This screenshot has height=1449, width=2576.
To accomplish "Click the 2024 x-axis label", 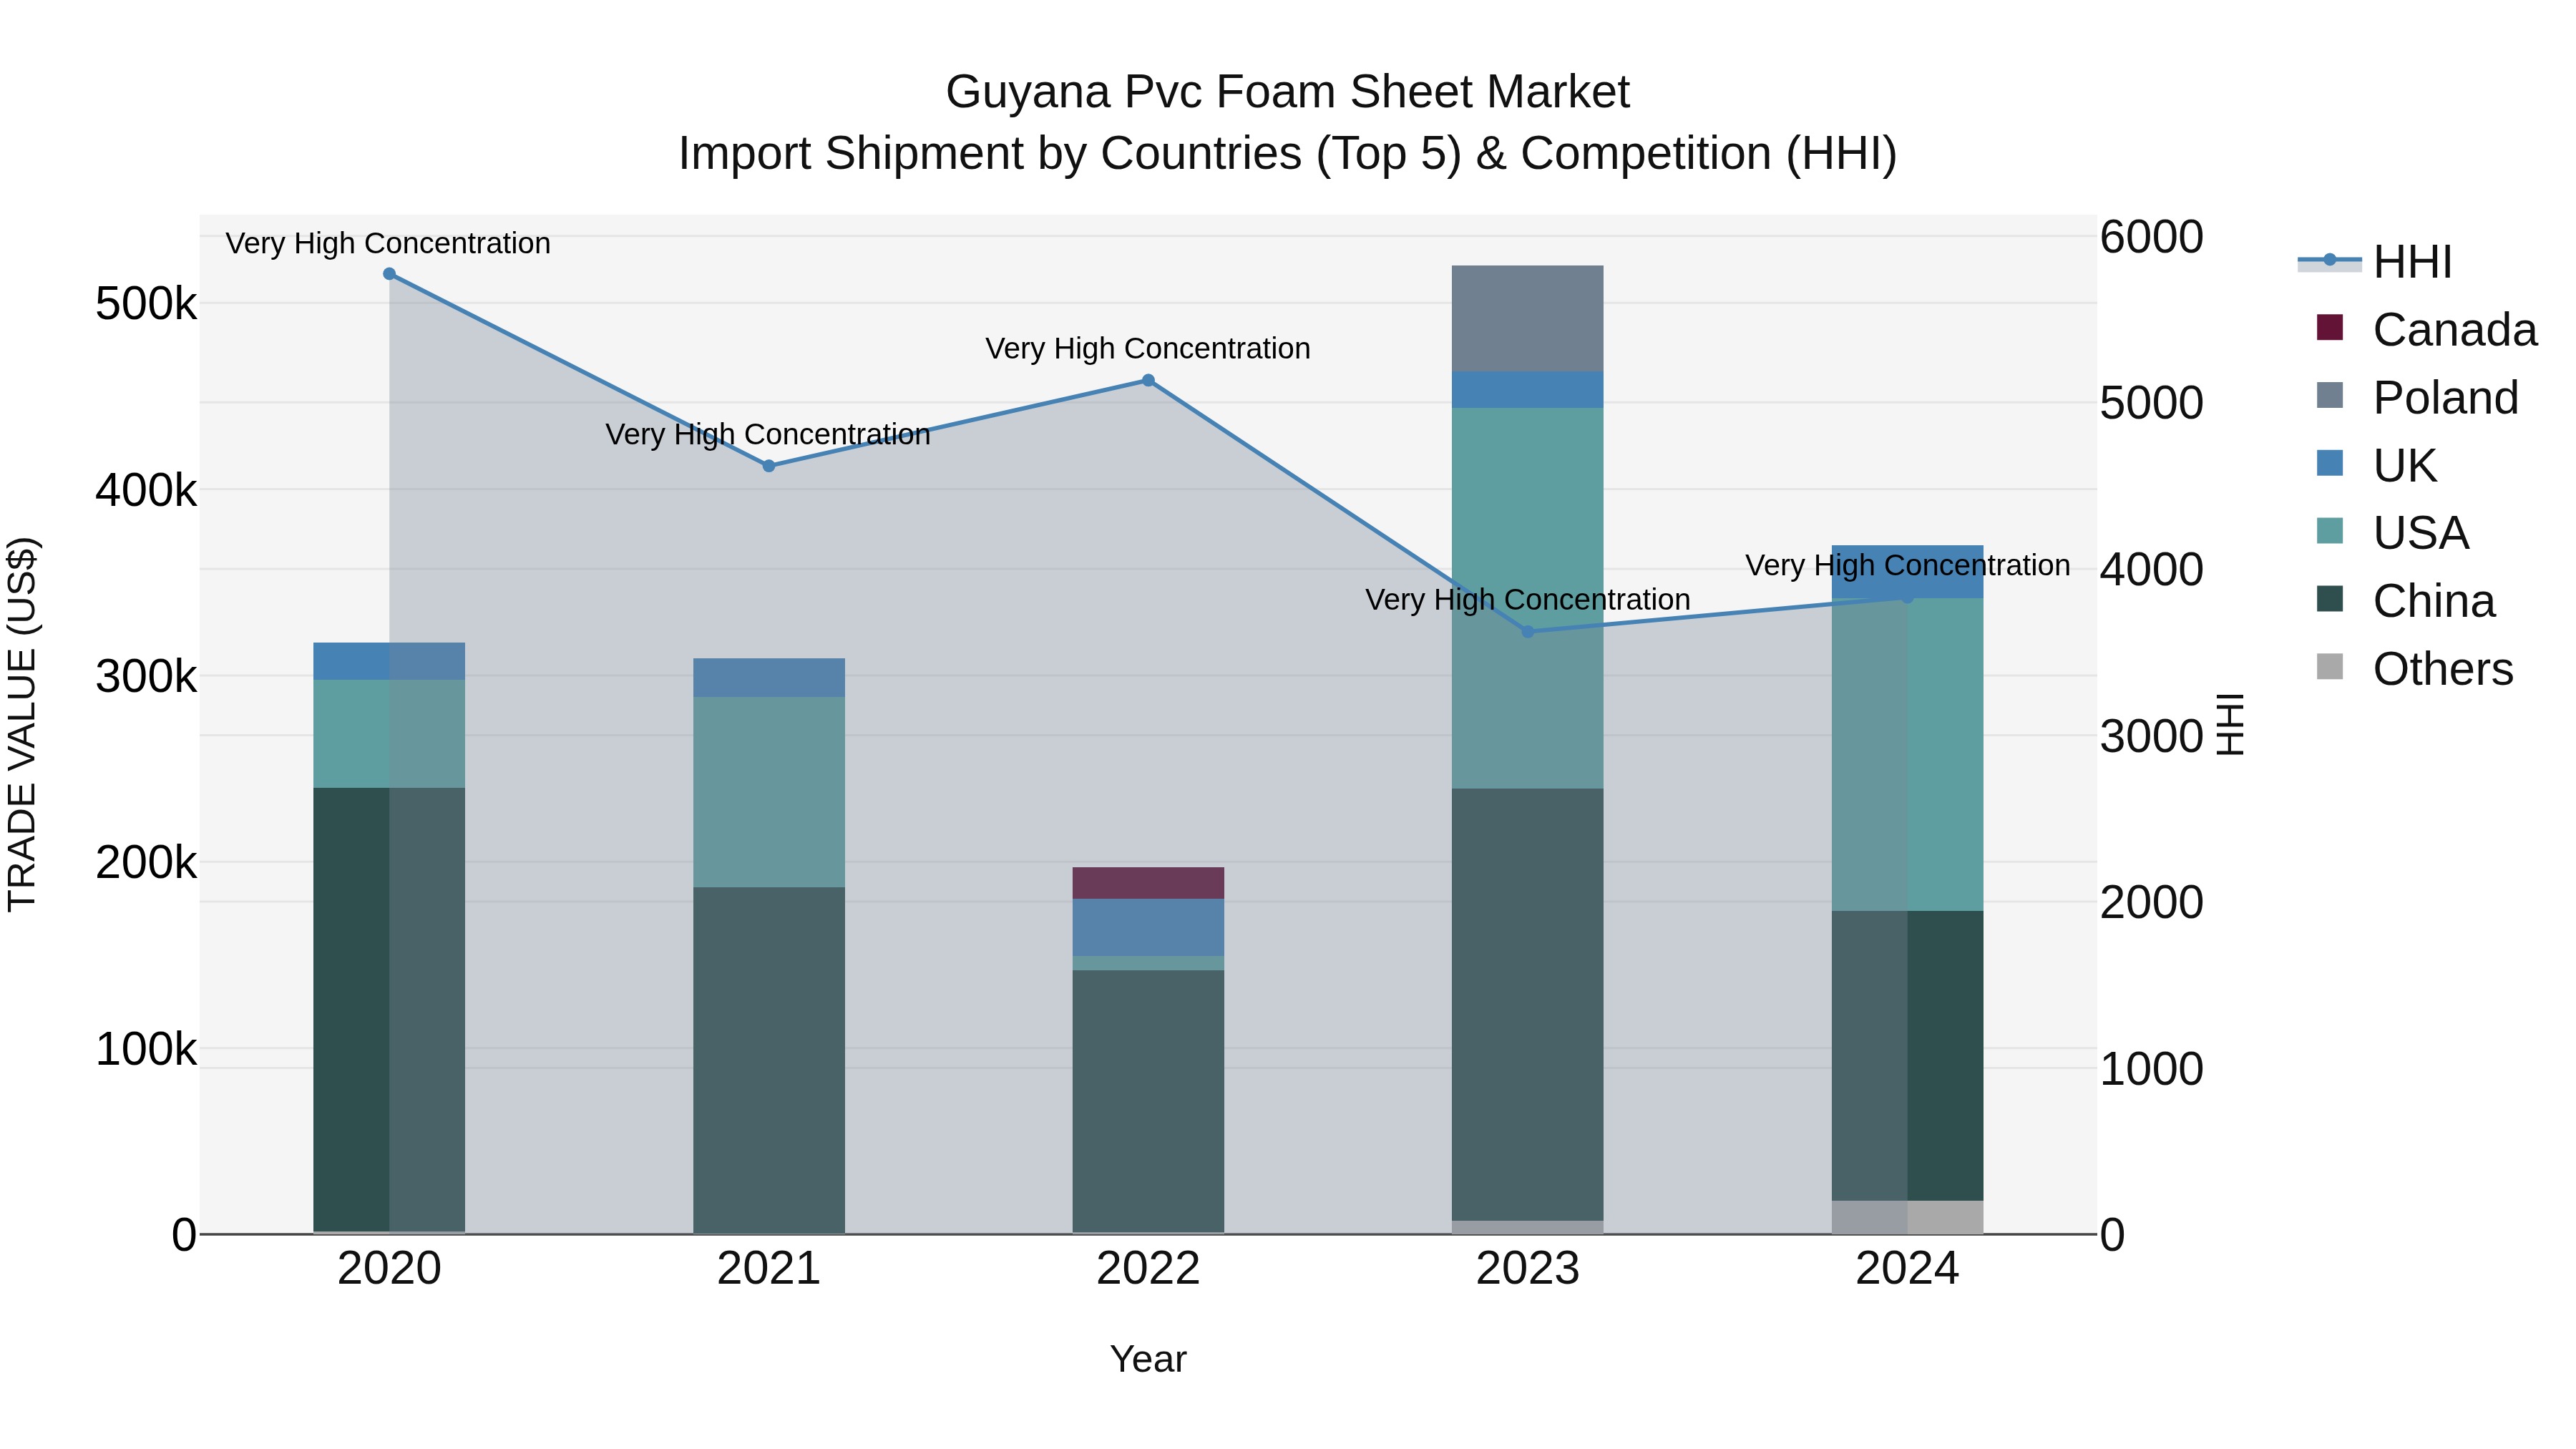I will [x=1907, y=1269].
